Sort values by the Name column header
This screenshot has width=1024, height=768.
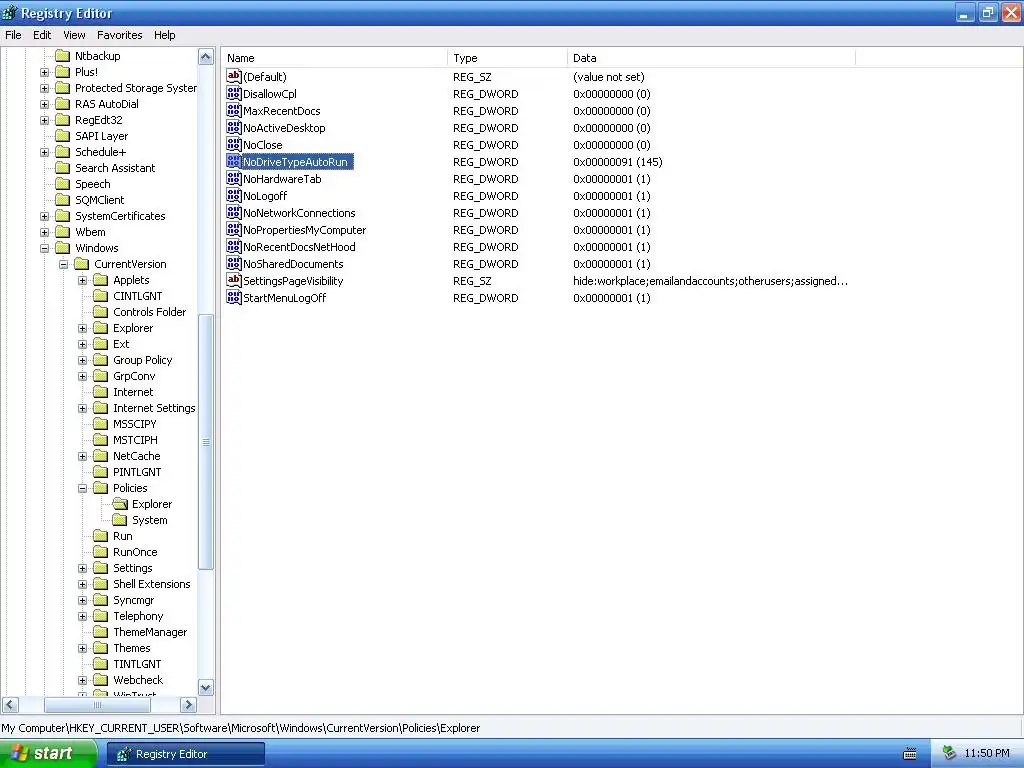point(334,58)
